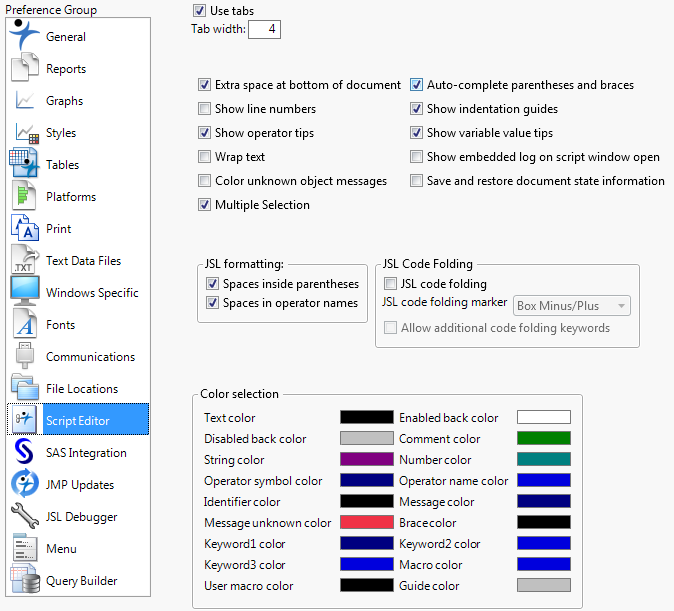The image size is (674, 611).
Task: Change the String color purple swatch
Action: (x=366, y=459)
